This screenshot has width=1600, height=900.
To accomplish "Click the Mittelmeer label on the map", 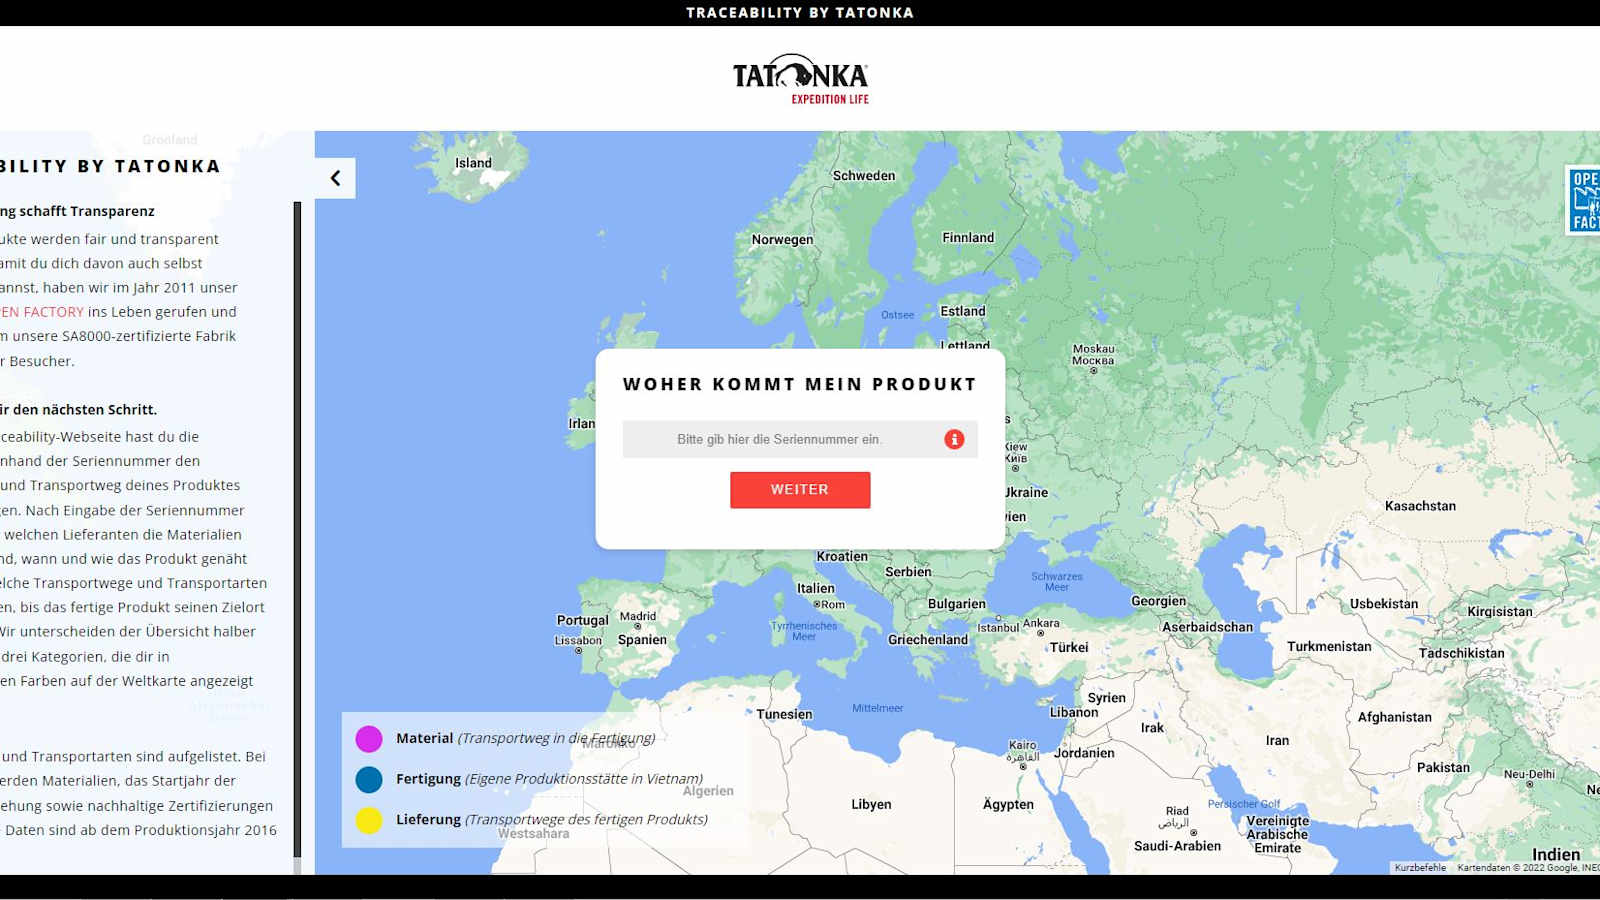I will [877, 708].
